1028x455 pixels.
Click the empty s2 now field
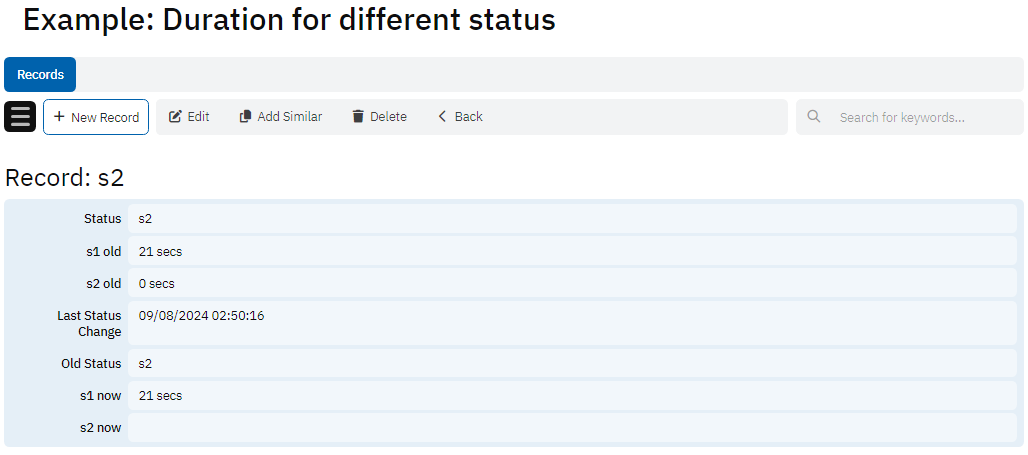click(x=570, y=428)
